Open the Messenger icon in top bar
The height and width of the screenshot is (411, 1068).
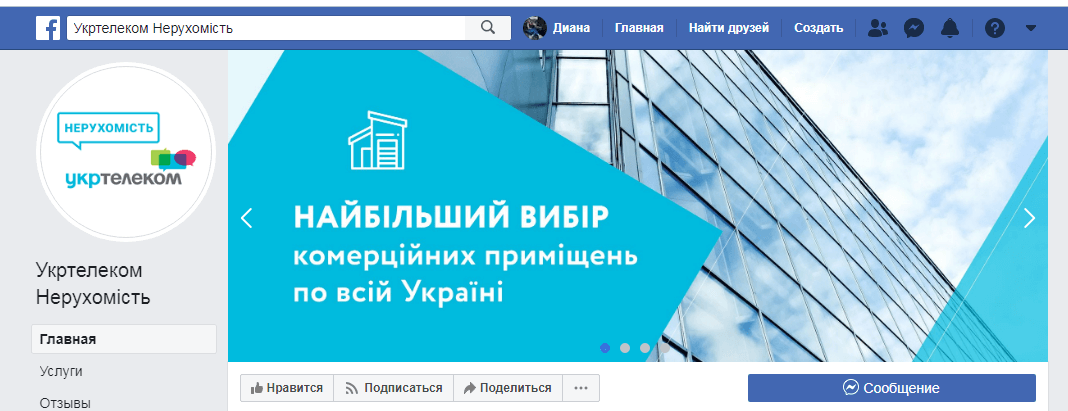coord(913,28)
